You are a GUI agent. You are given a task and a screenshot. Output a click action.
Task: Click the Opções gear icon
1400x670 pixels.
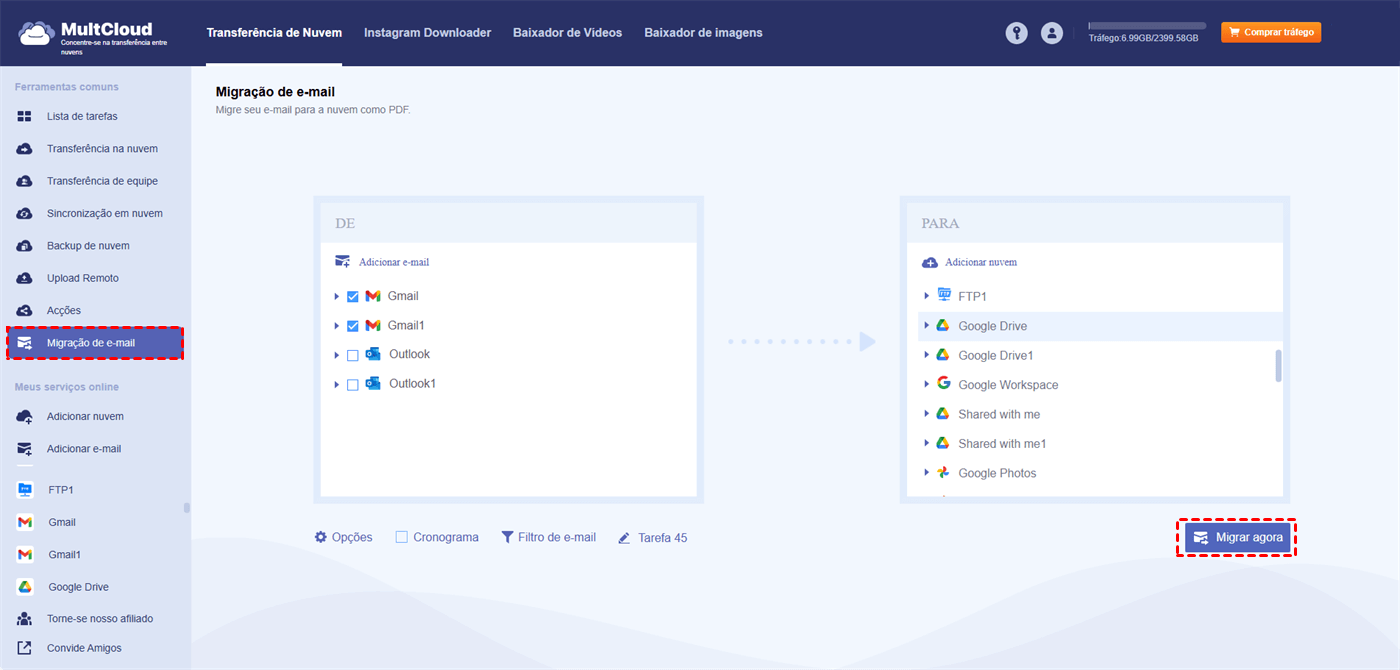point(321,537)
